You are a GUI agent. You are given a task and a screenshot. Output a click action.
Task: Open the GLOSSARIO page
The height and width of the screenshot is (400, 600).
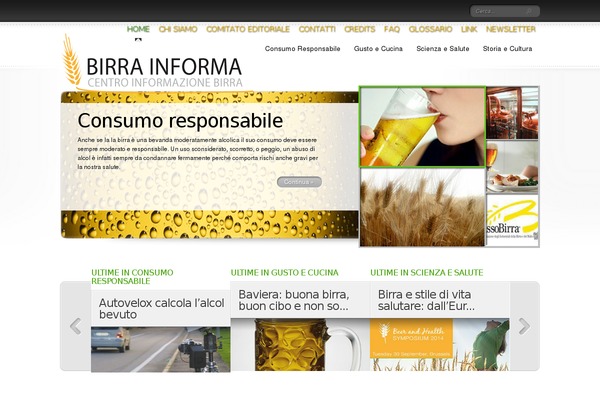[430, 29]
